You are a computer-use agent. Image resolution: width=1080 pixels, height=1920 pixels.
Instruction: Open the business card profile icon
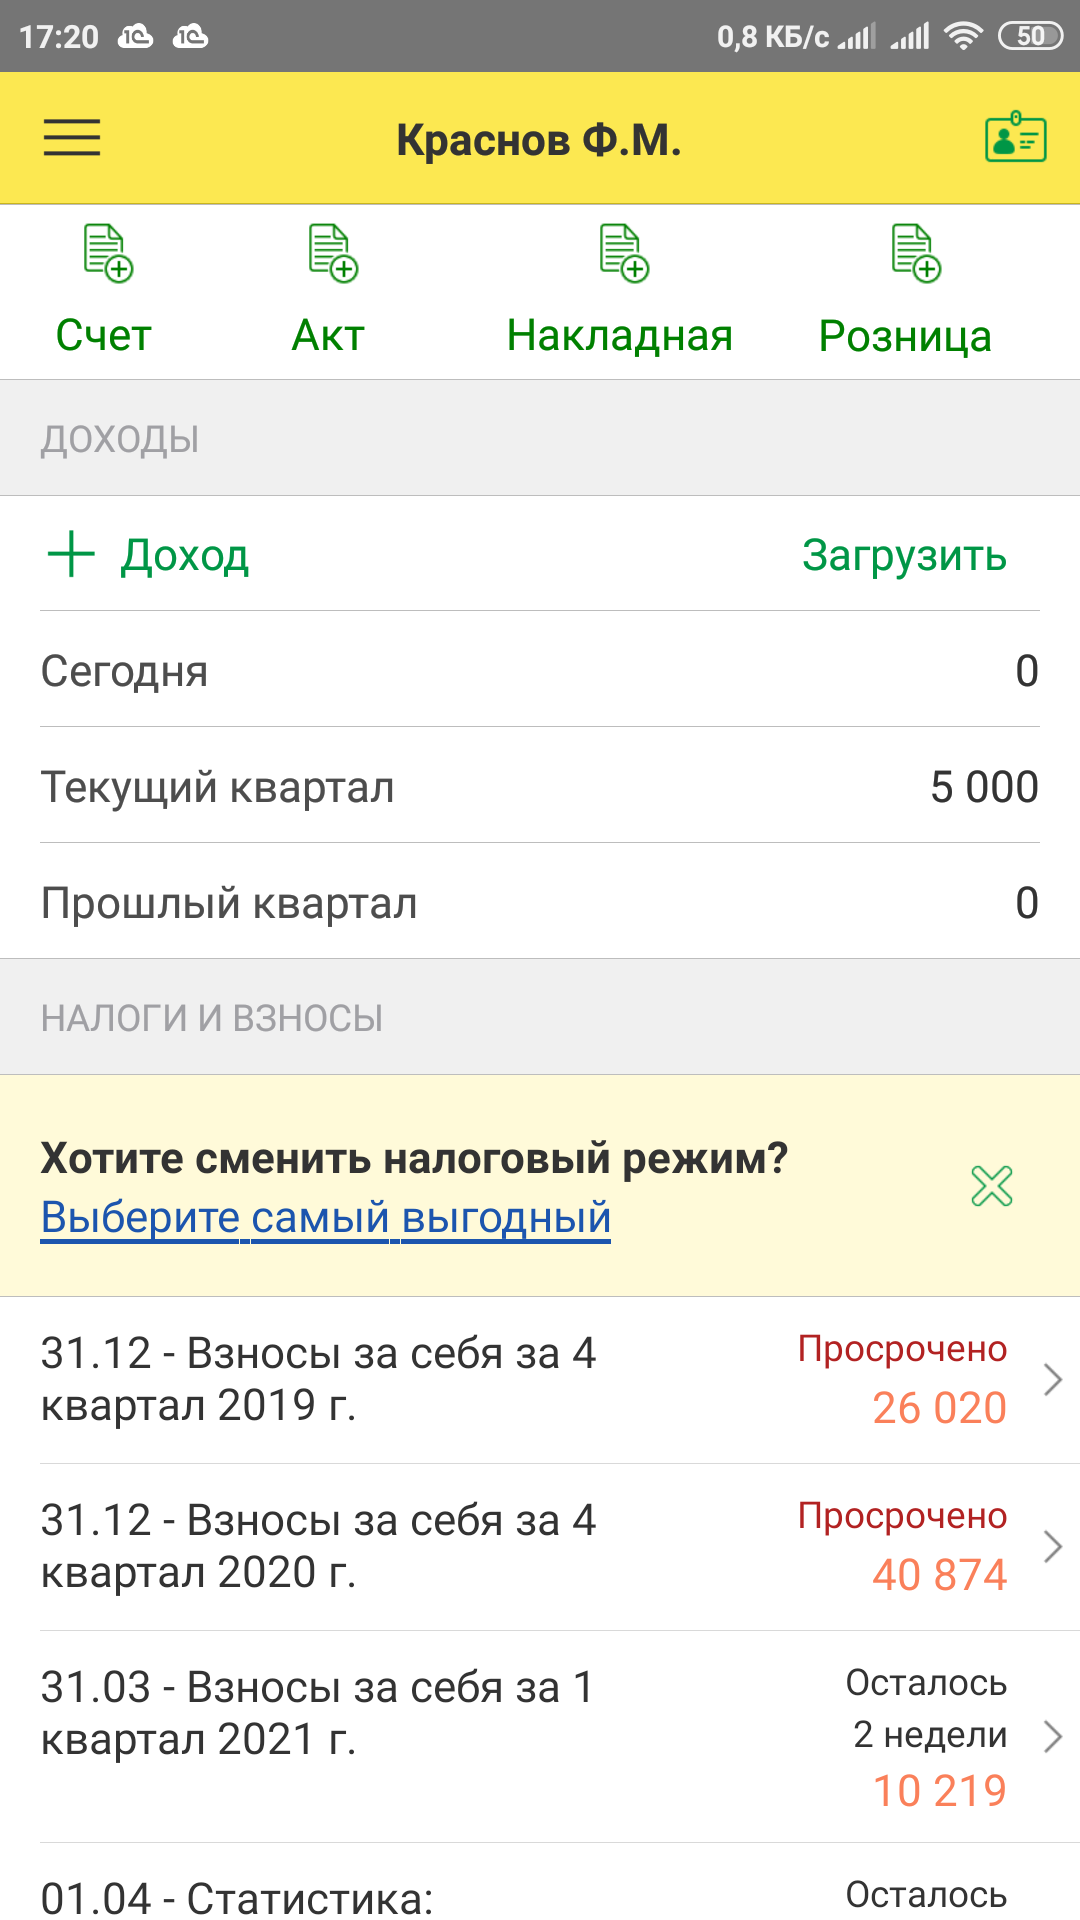(x=1015, y=138)
